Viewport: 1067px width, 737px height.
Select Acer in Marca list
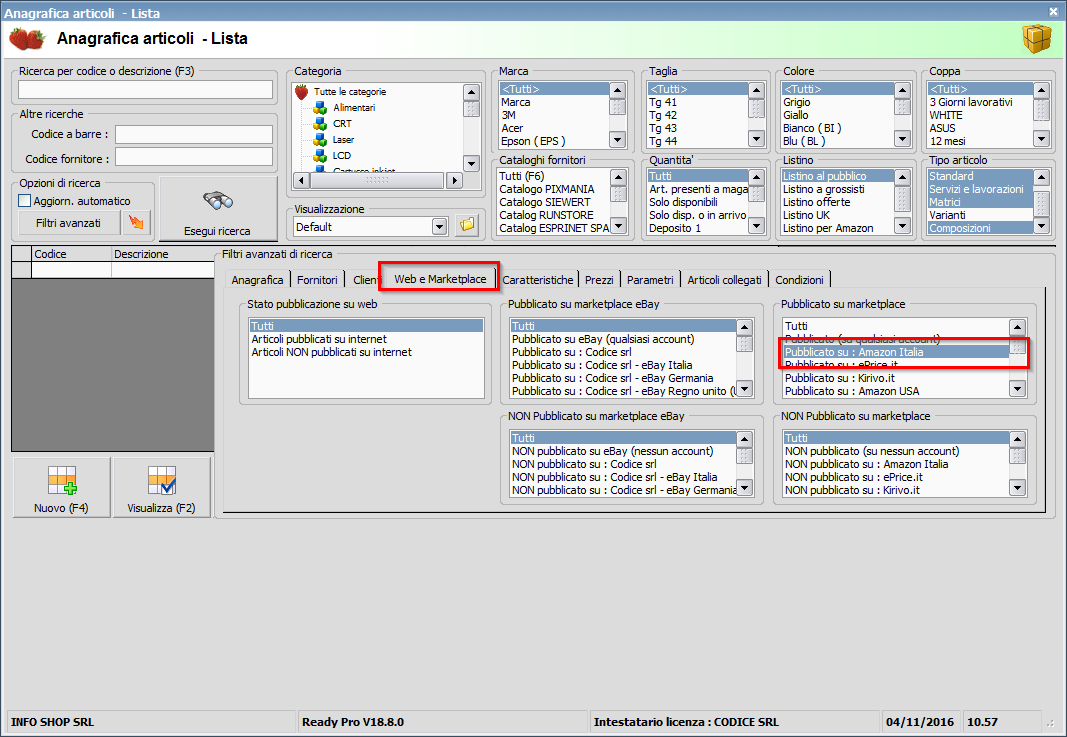click(x=553, y=128)
